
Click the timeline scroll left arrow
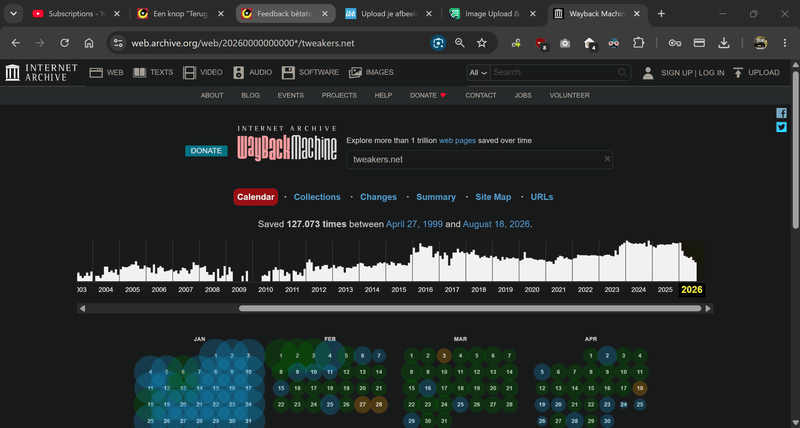tap(83, 309)
